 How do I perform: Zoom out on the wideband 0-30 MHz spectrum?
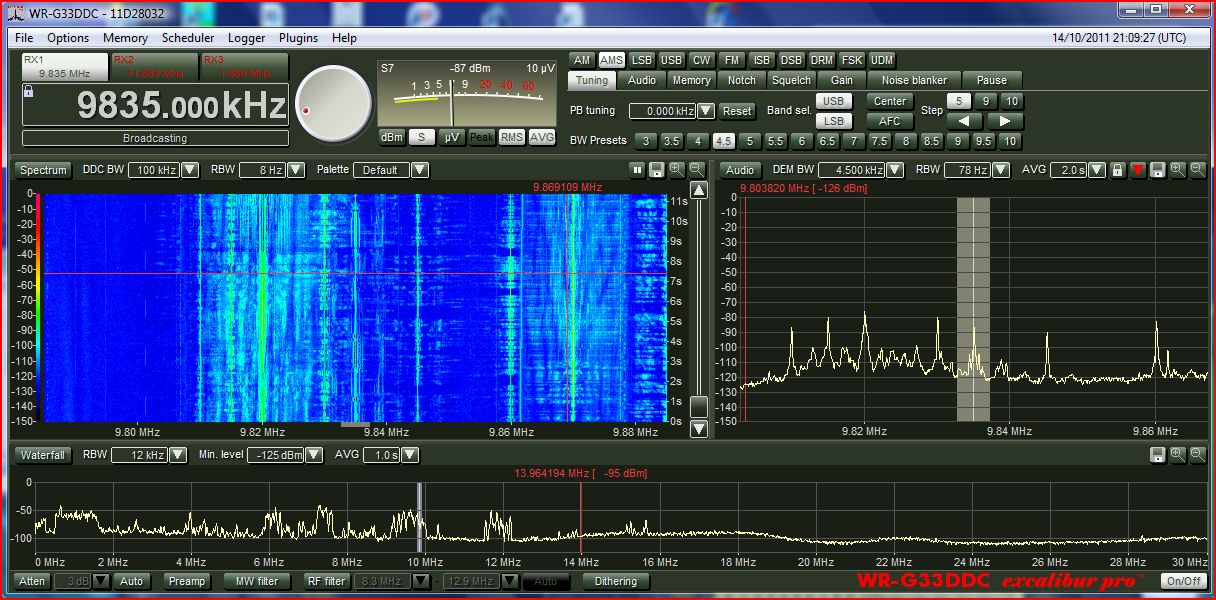point(1197,455)
